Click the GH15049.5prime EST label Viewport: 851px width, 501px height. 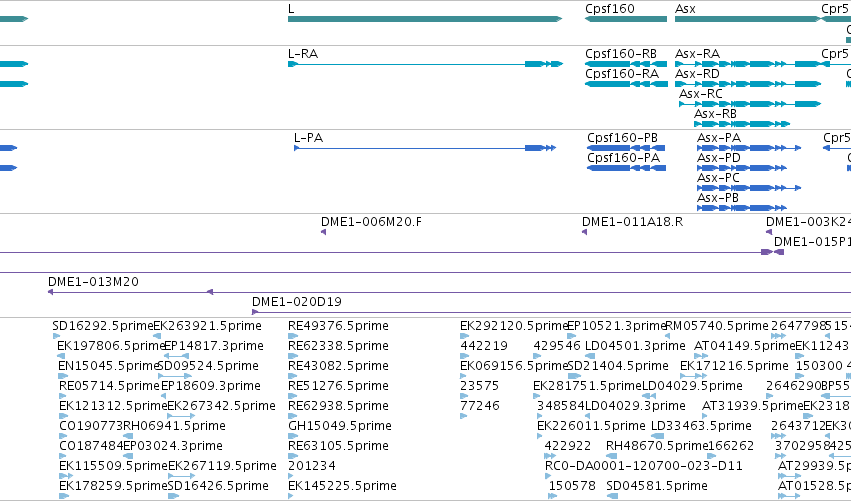point(340,426)
